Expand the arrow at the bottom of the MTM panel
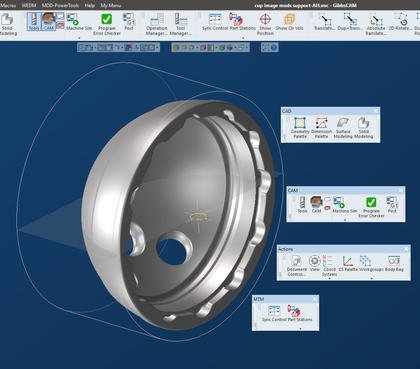 (300, 328)
